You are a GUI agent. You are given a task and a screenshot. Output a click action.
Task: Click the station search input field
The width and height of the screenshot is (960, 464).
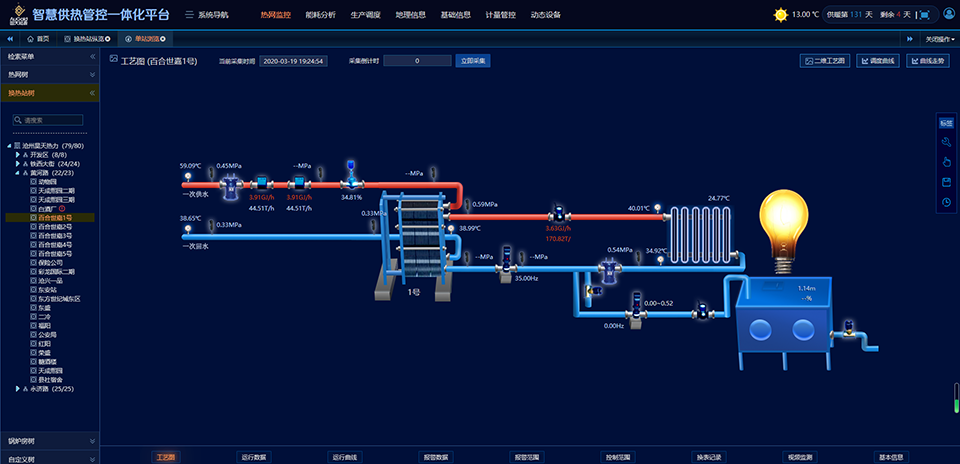click(60, 120)
